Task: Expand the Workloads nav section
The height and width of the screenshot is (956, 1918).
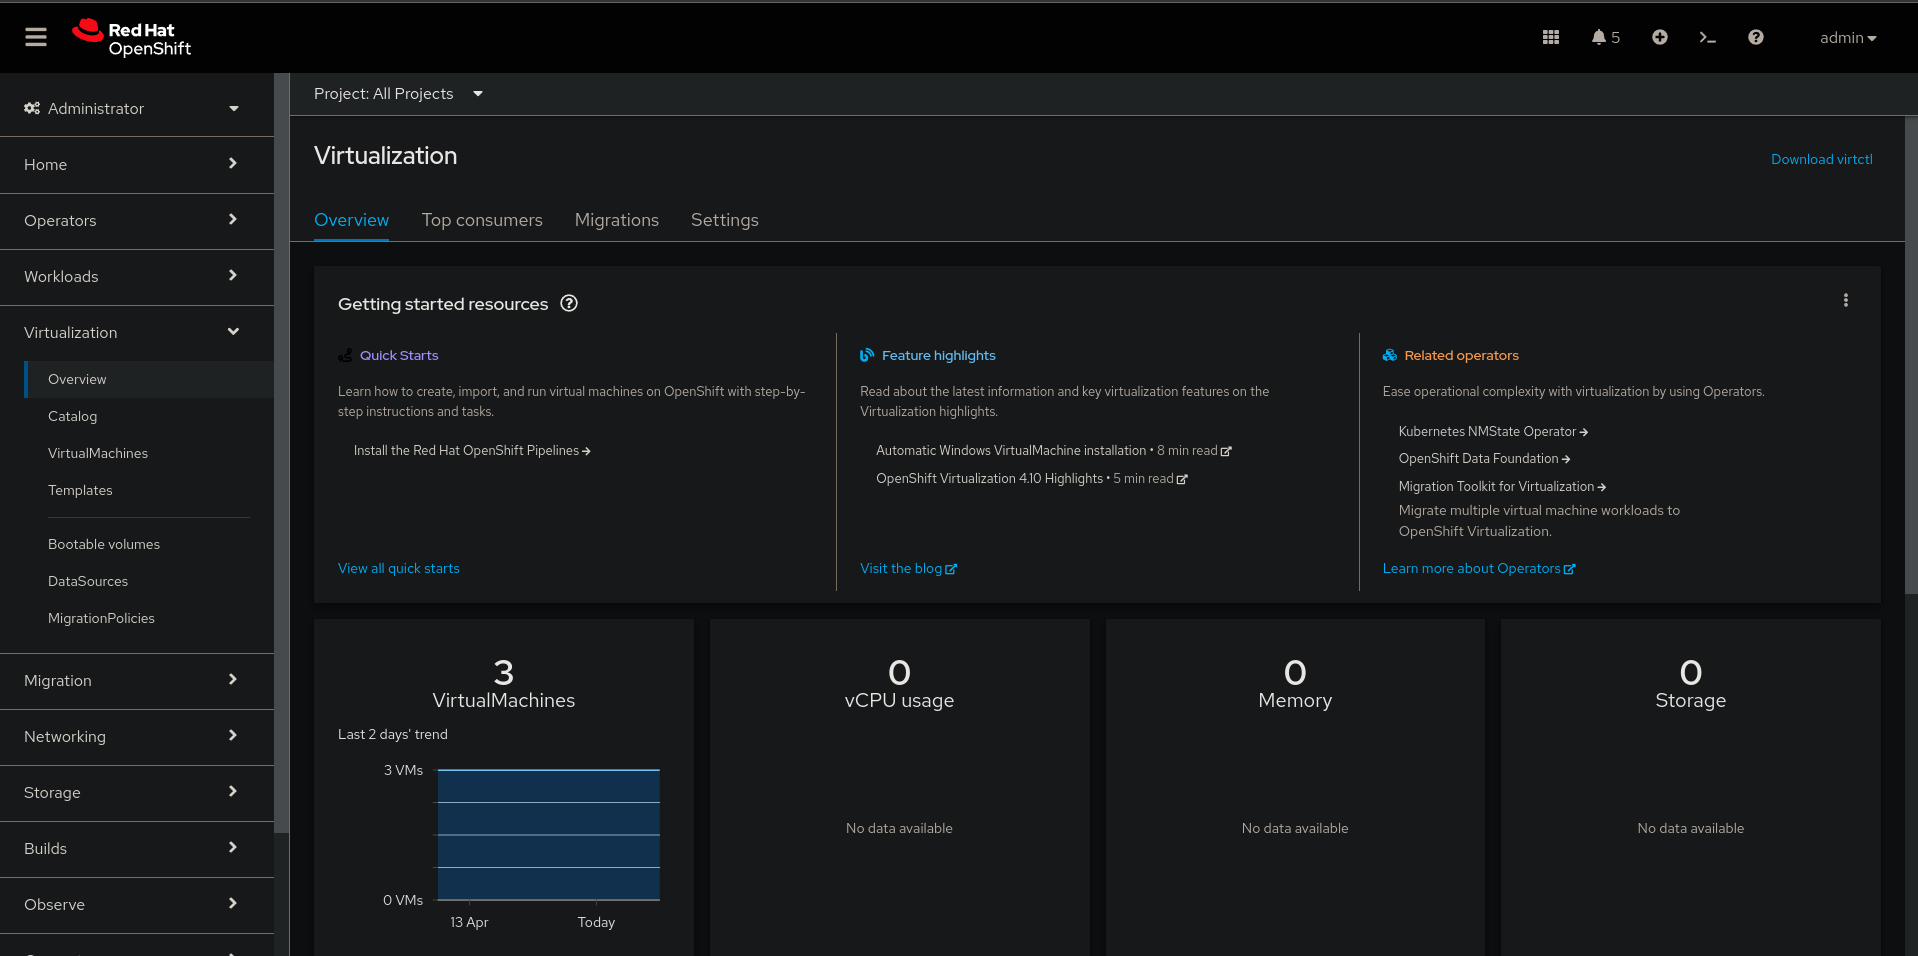Action: tap(132, 276)
